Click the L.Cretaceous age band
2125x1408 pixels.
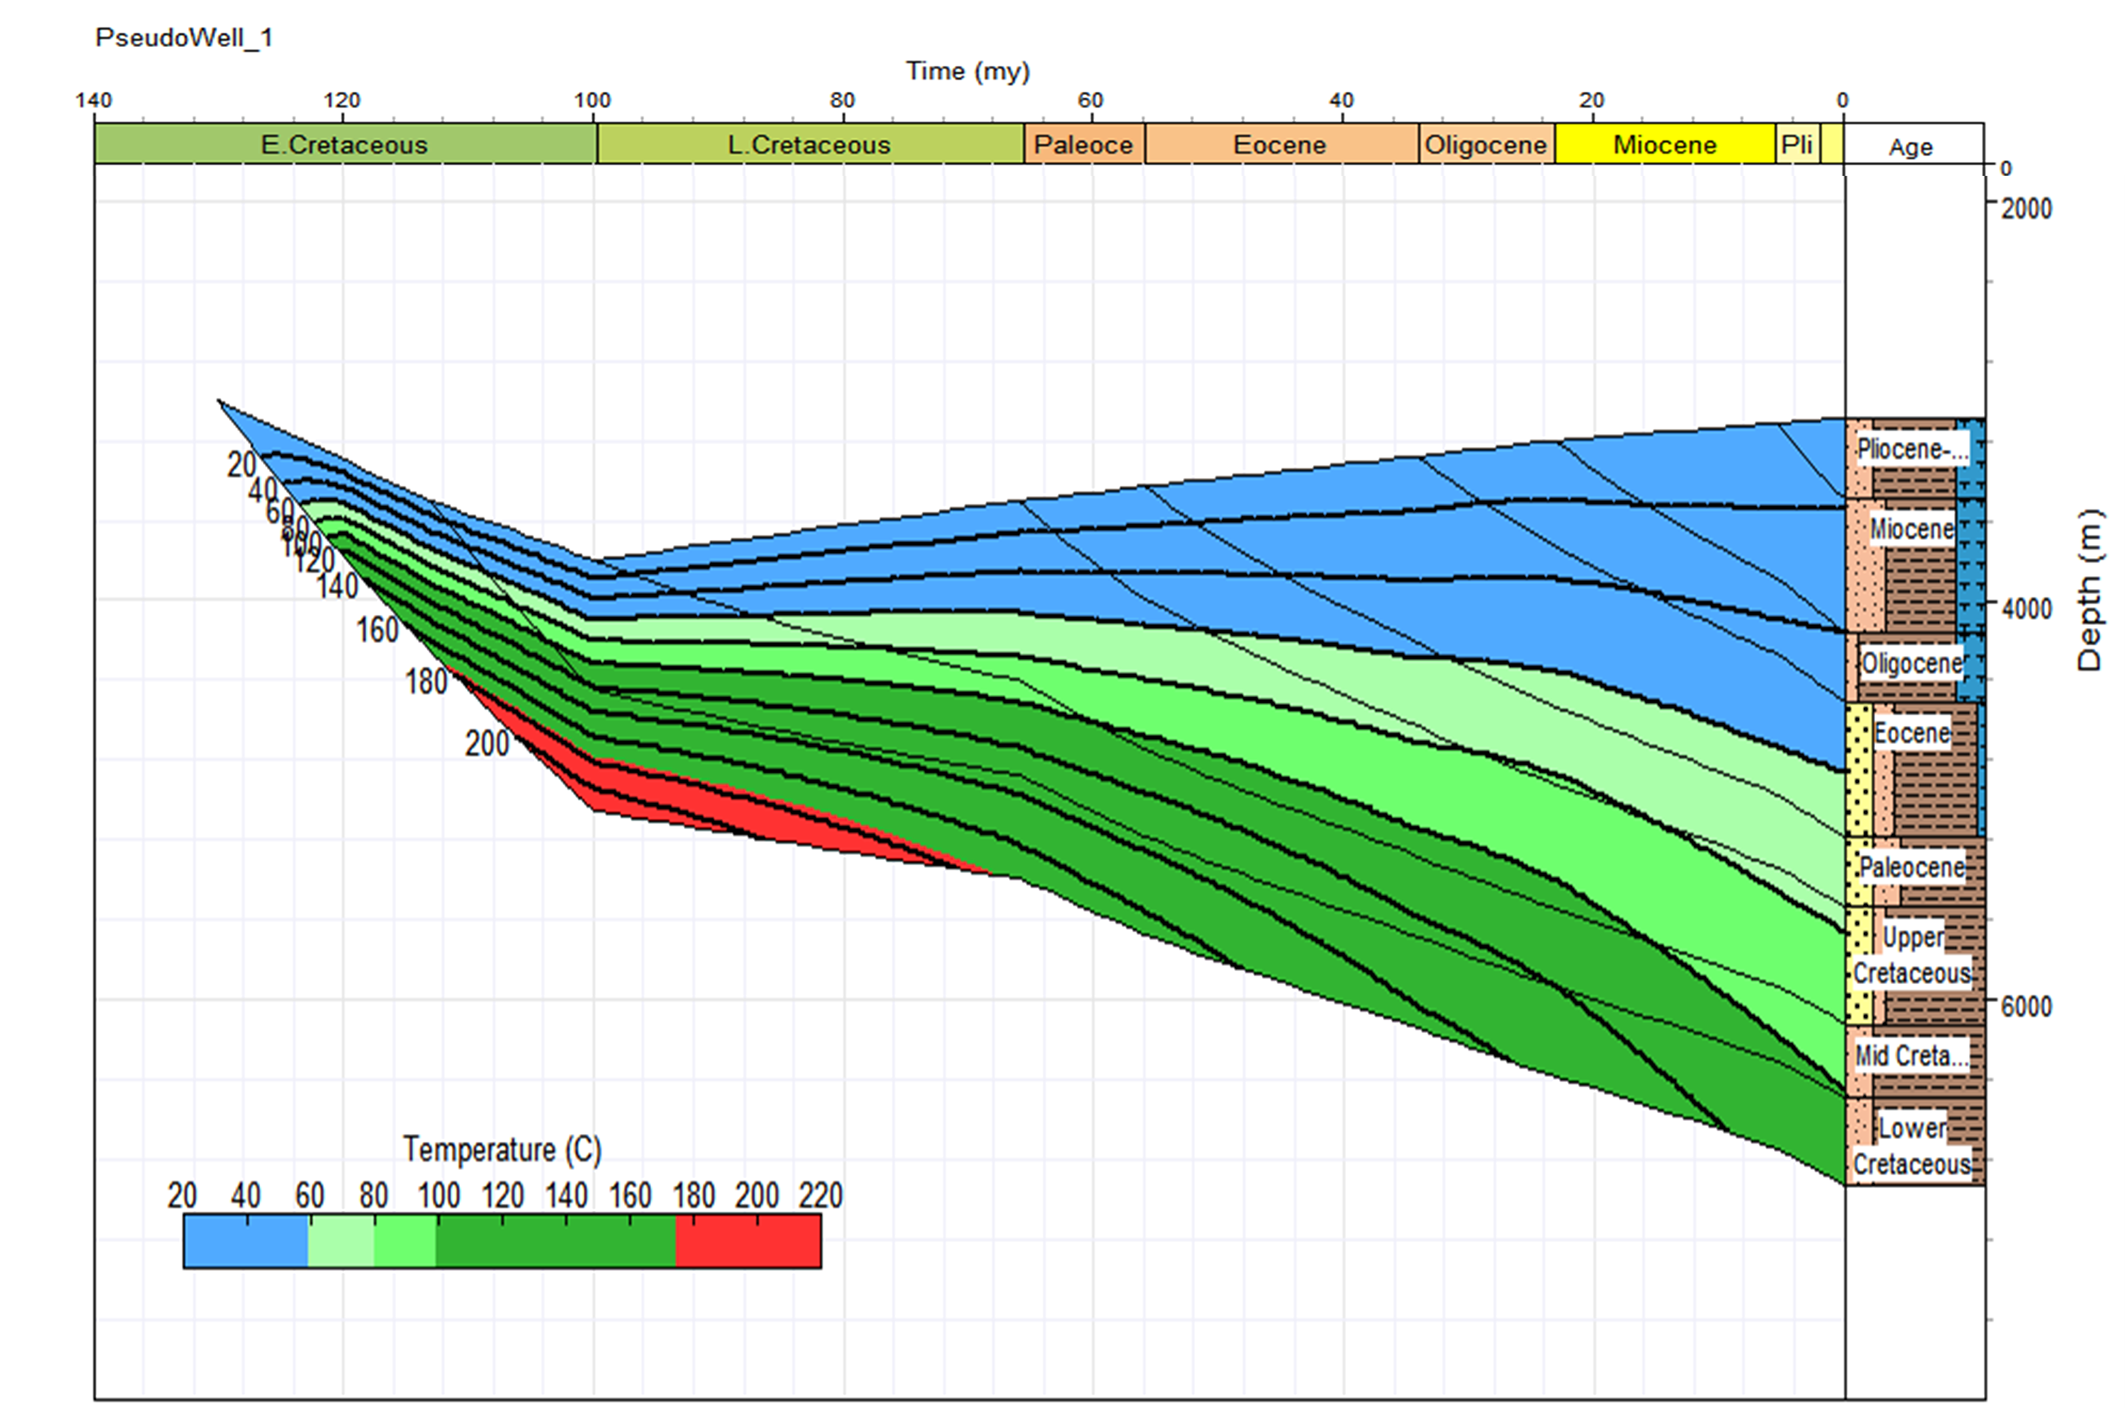[x=809, y=145]
